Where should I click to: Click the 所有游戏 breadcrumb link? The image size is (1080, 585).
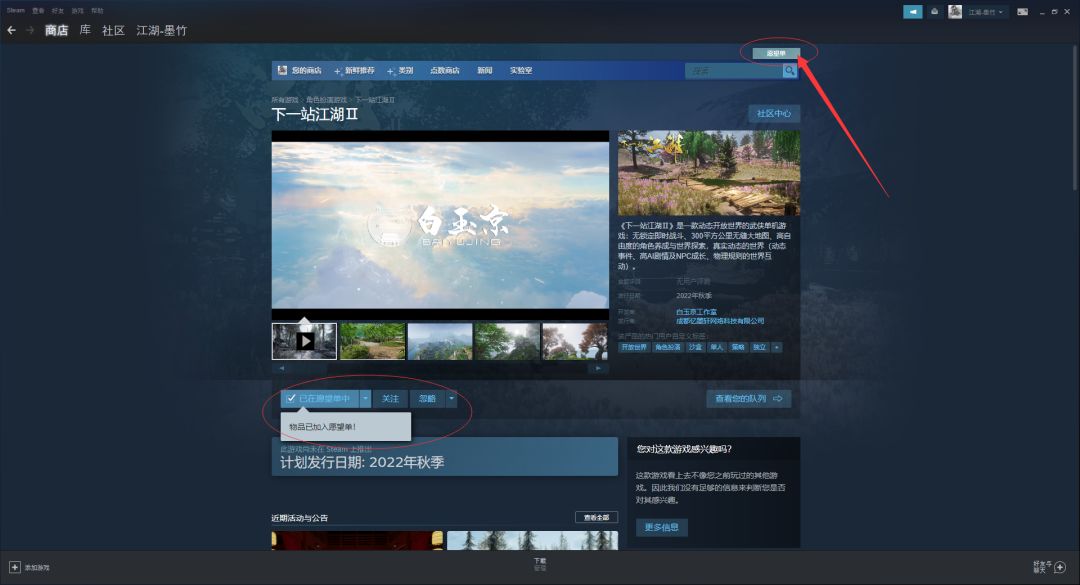[x=284, y=100]
